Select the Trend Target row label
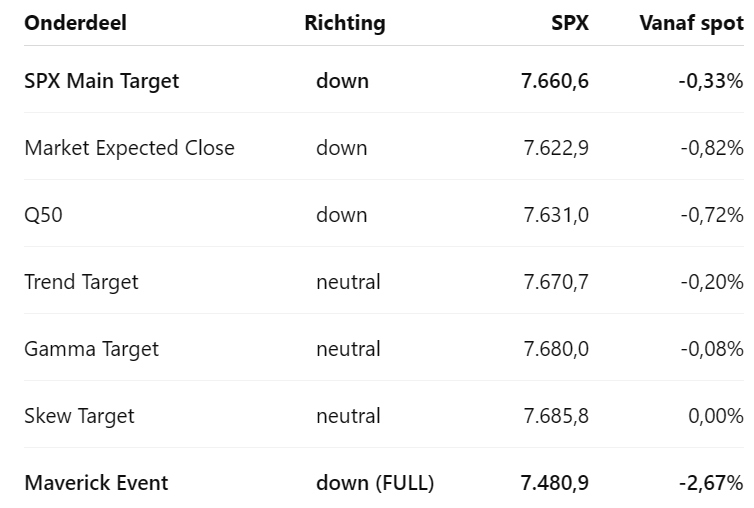This screenshot has height=508, width=754. [x=81, y=282]
